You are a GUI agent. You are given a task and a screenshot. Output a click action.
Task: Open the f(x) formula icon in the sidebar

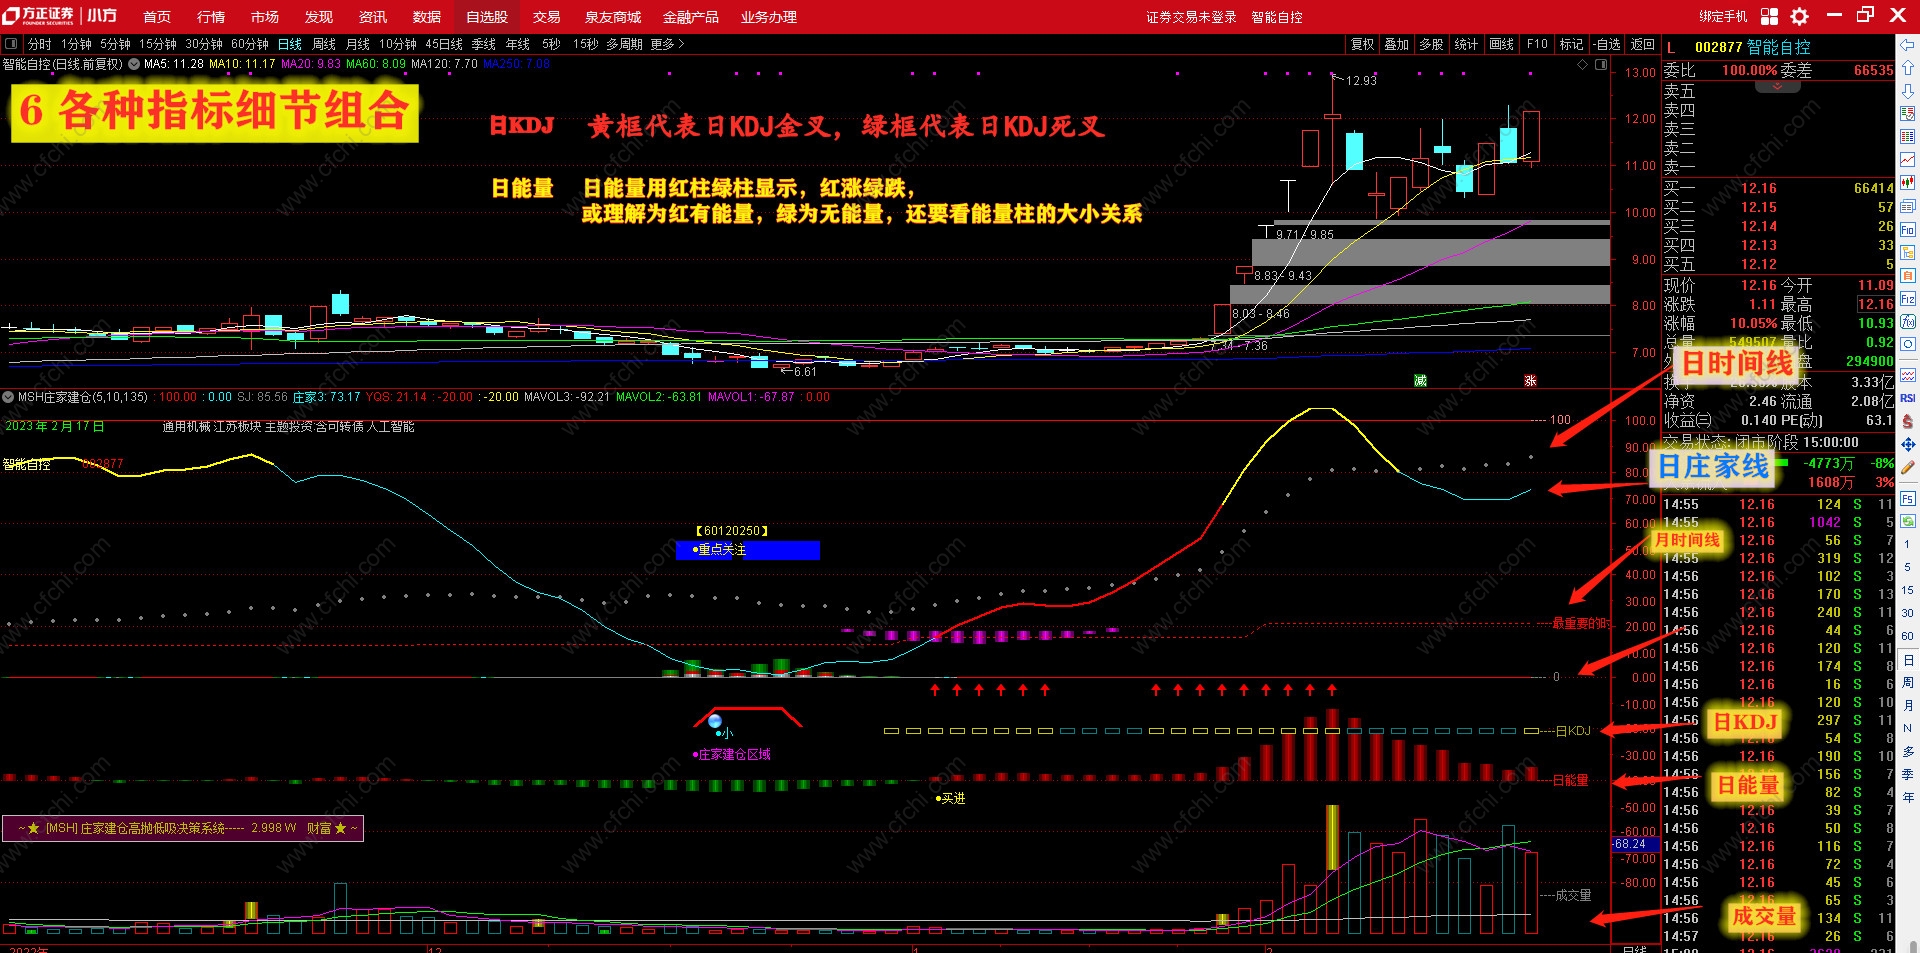pyautogui.click(x=1908, y=321)
